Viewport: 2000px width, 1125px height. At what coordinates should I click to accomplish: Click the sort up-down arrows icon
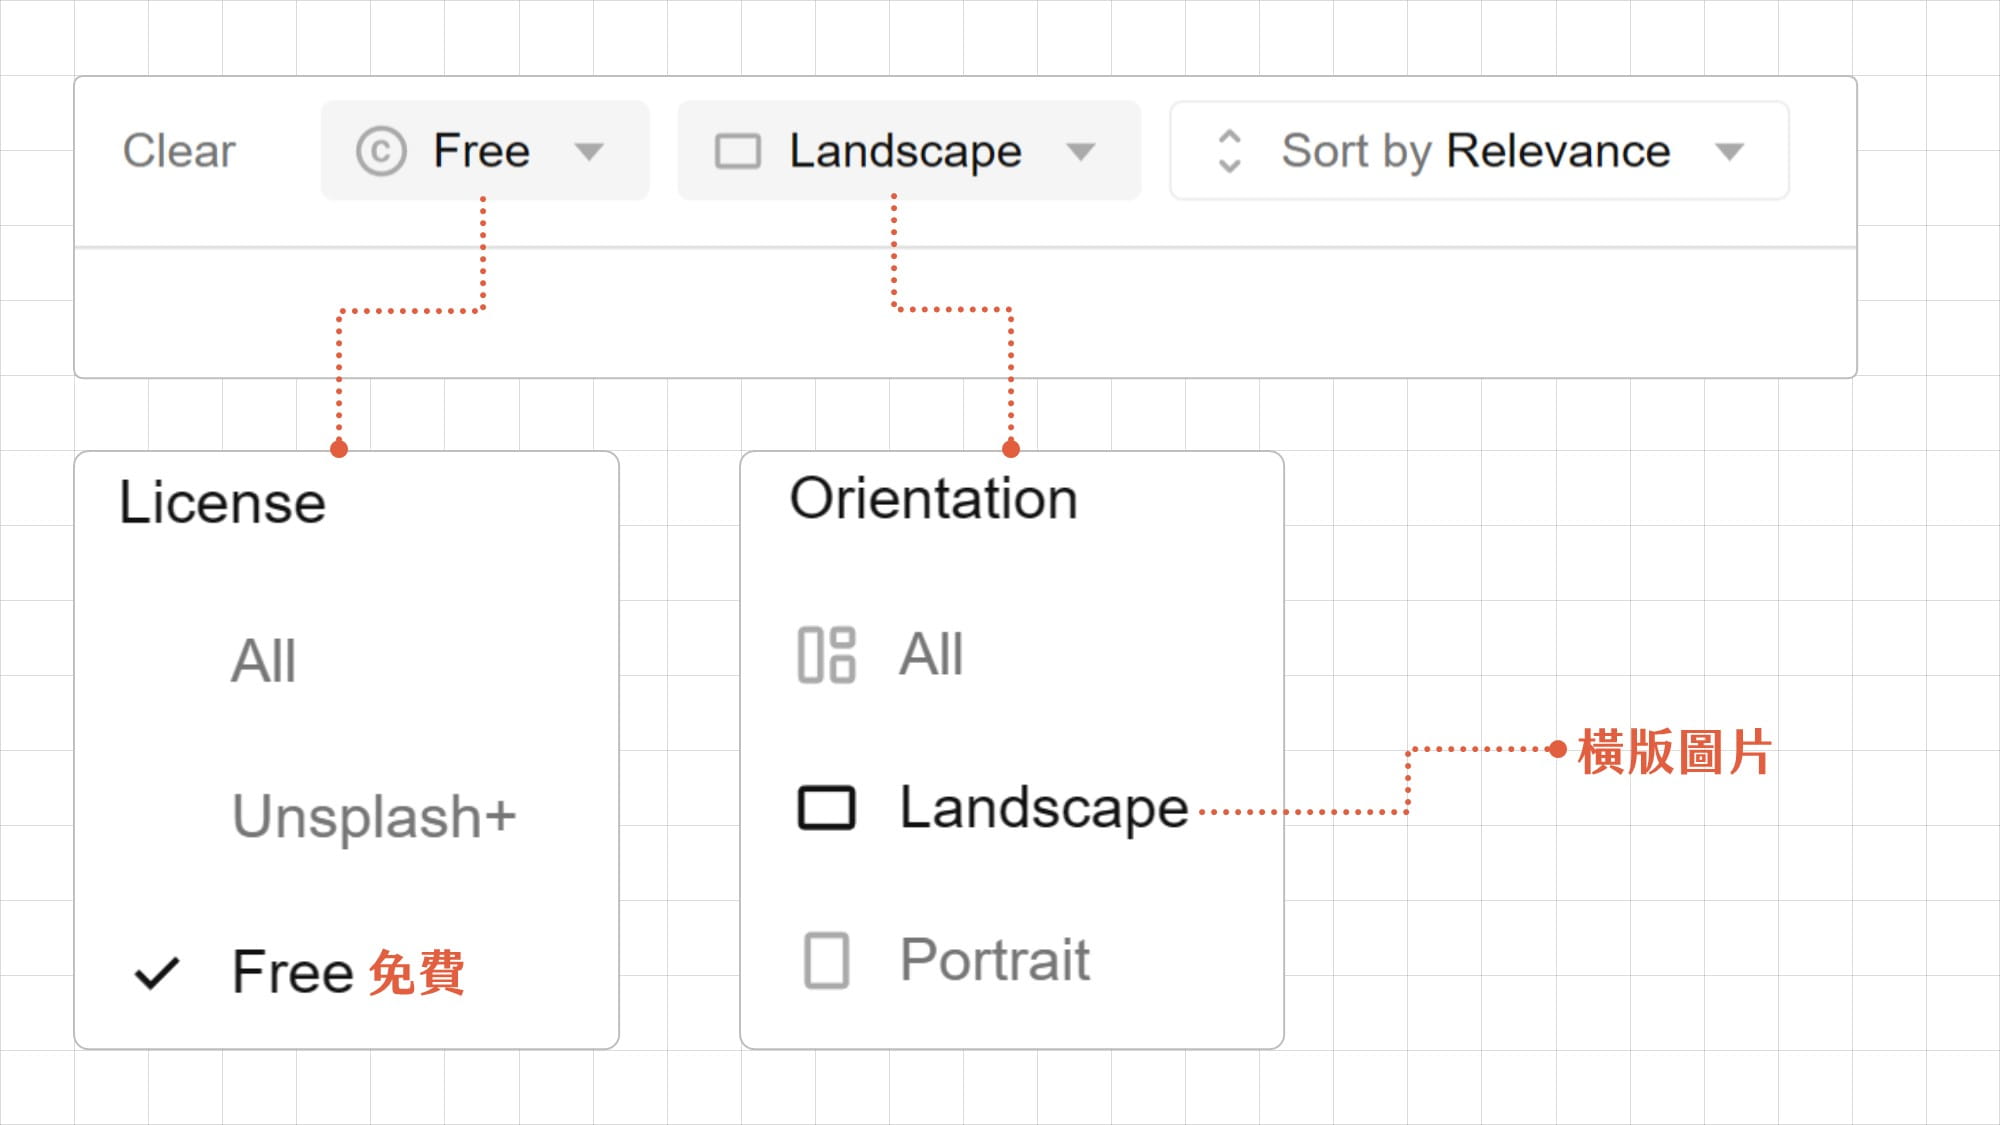pyautogui.click(x=1230, y=151)
